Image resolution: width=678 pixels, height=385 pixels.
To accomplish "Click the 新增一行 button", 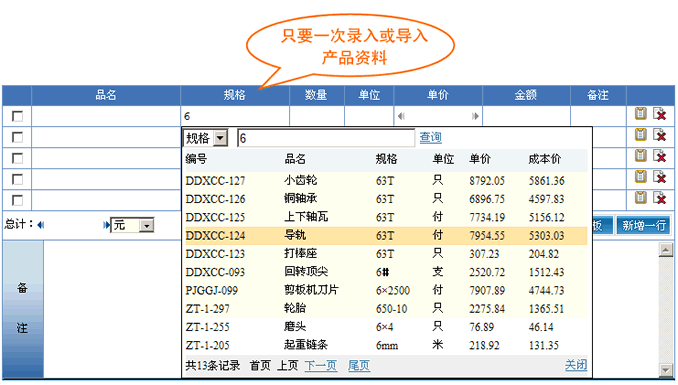I will [x=643, y=225].
